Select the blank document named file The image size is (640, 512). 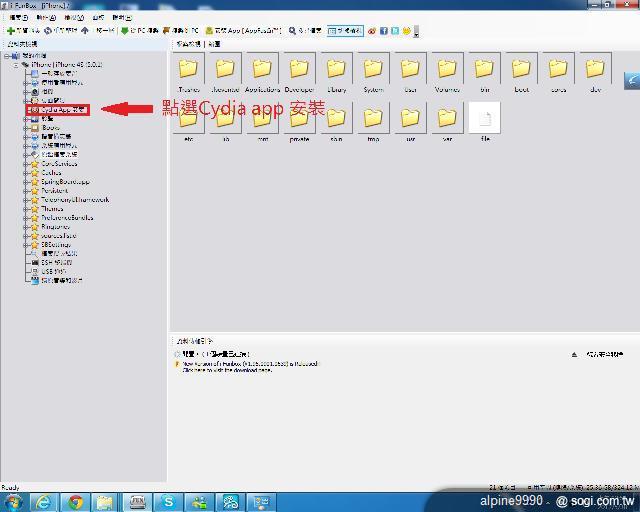[x=484, y=118]
